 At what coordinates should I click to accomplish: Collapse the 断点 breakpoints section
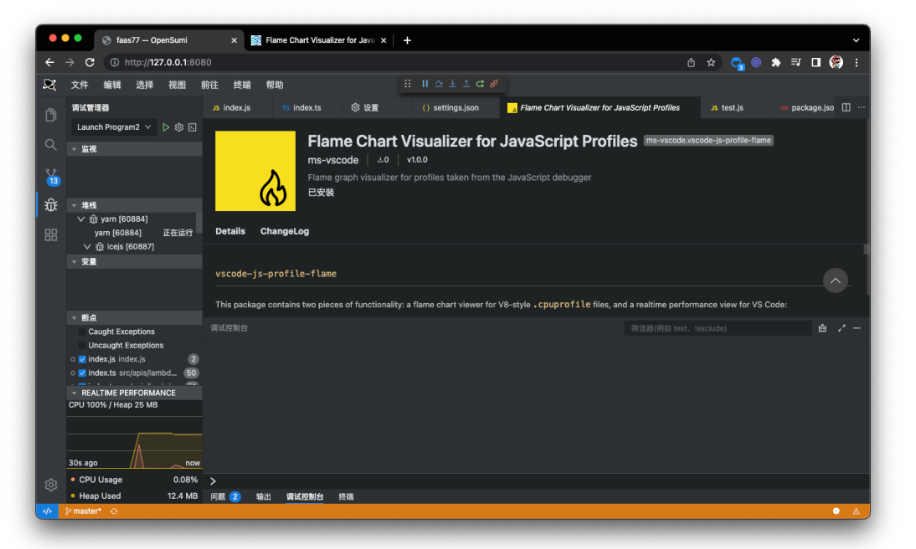(x=134, y=318)
